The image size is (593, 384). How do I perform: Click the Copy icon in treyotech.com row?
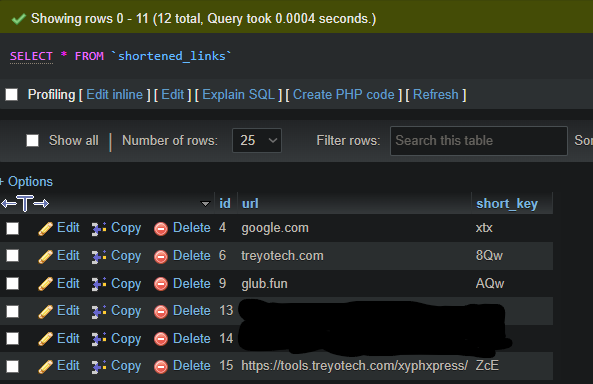(x=99, y=257)
